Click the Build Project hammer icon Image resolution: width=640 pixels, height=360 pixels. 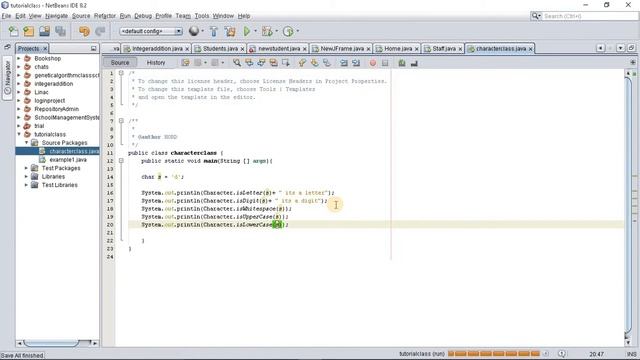(x=213, y=31)
